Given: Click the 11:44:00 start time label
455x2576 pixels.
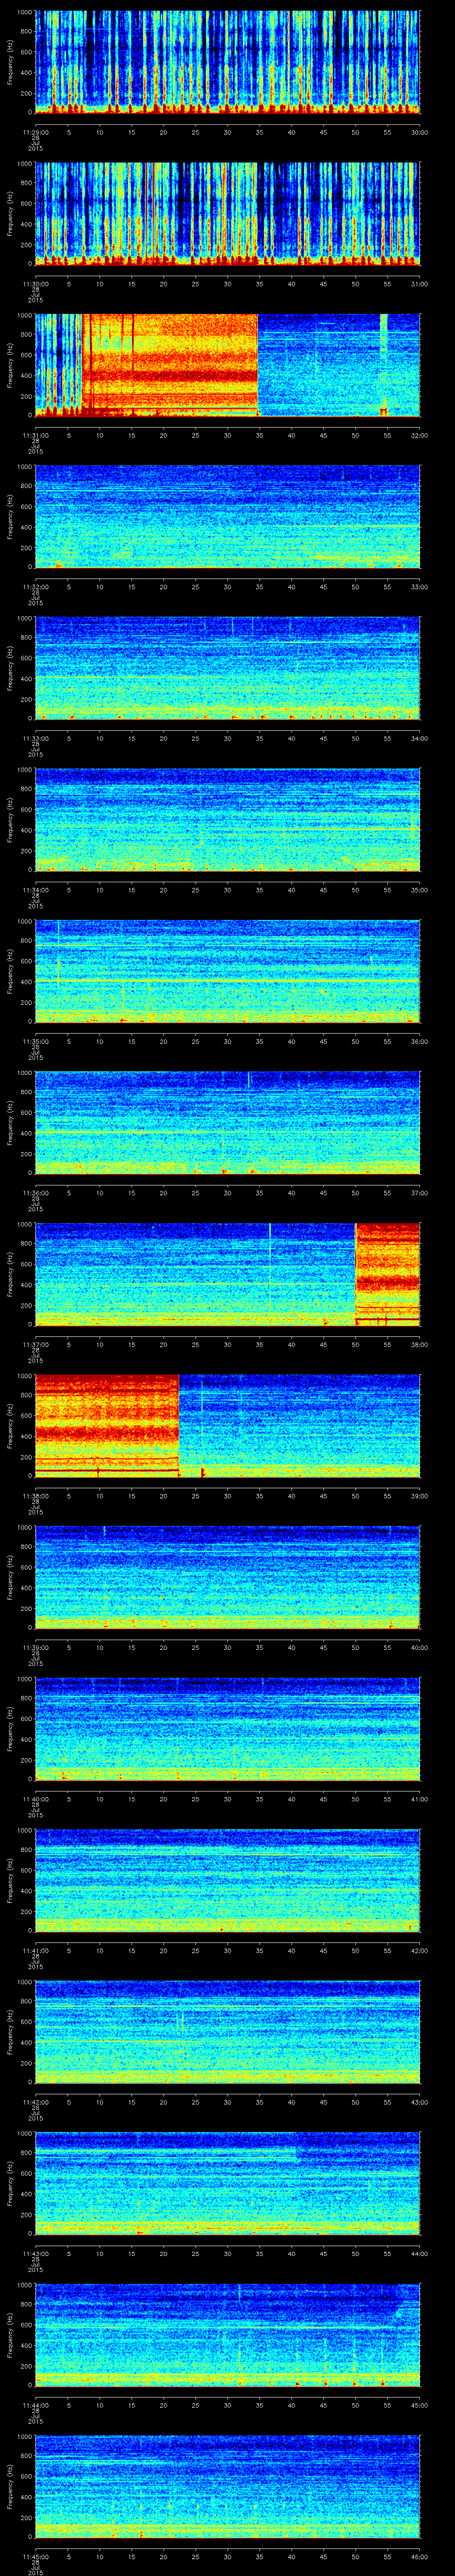Looking at the screenshot, I should pyautogui.click(x=35, y=2404).
